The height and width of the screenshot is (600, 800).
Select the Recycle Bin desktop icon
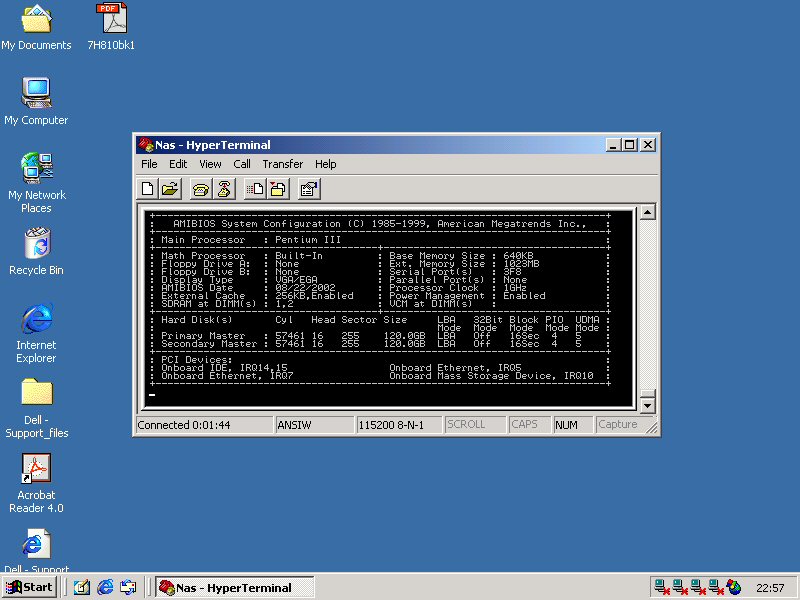pyautogui.click(x=36, y=252)
